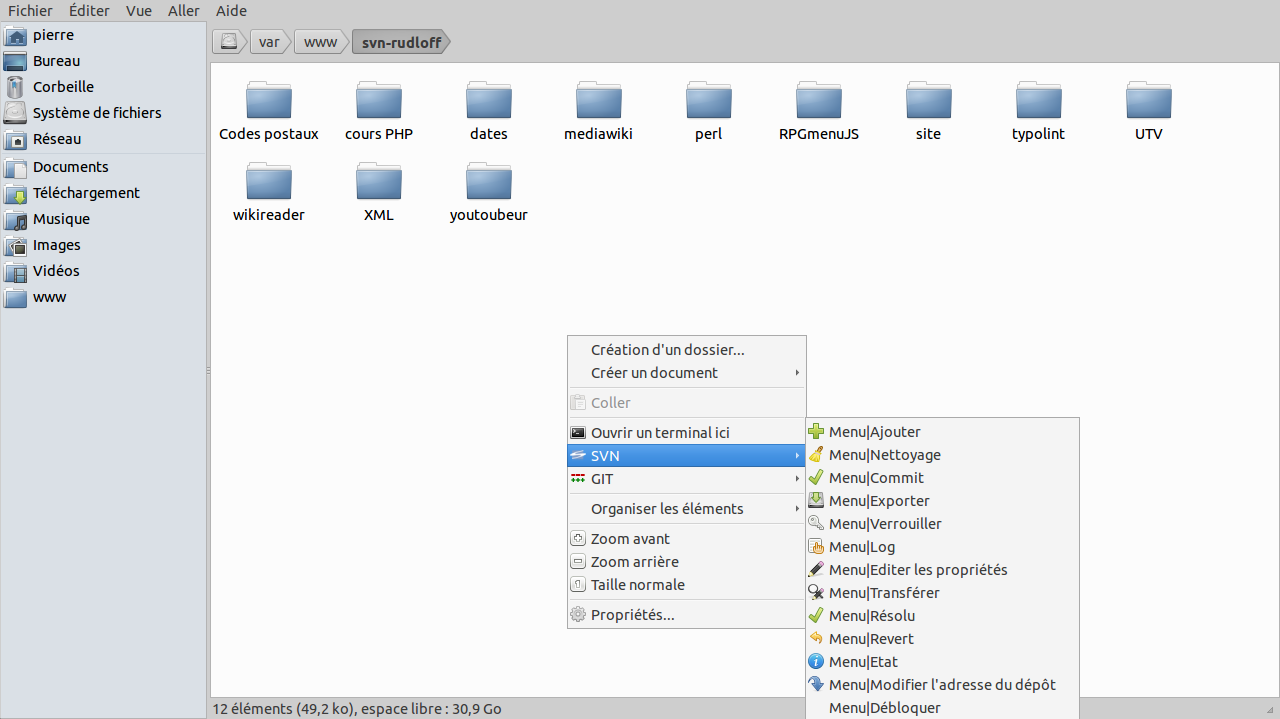This screenshot has height=719, width=1280.
Task: Click the sidebar resize handle
Action: 208,370
